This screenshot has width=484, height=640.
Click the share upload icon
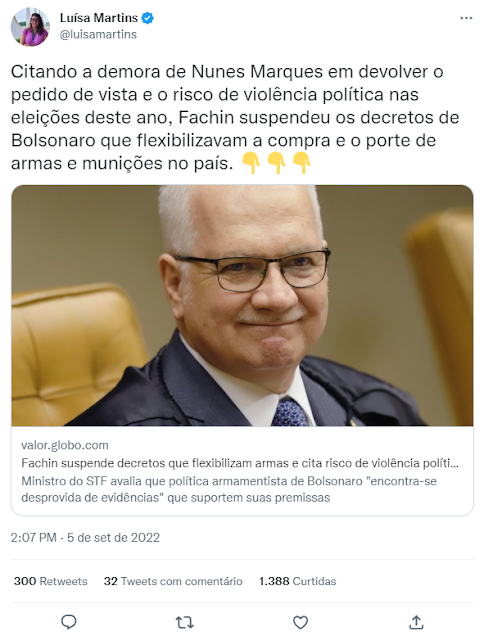click(x=416, y=622)
